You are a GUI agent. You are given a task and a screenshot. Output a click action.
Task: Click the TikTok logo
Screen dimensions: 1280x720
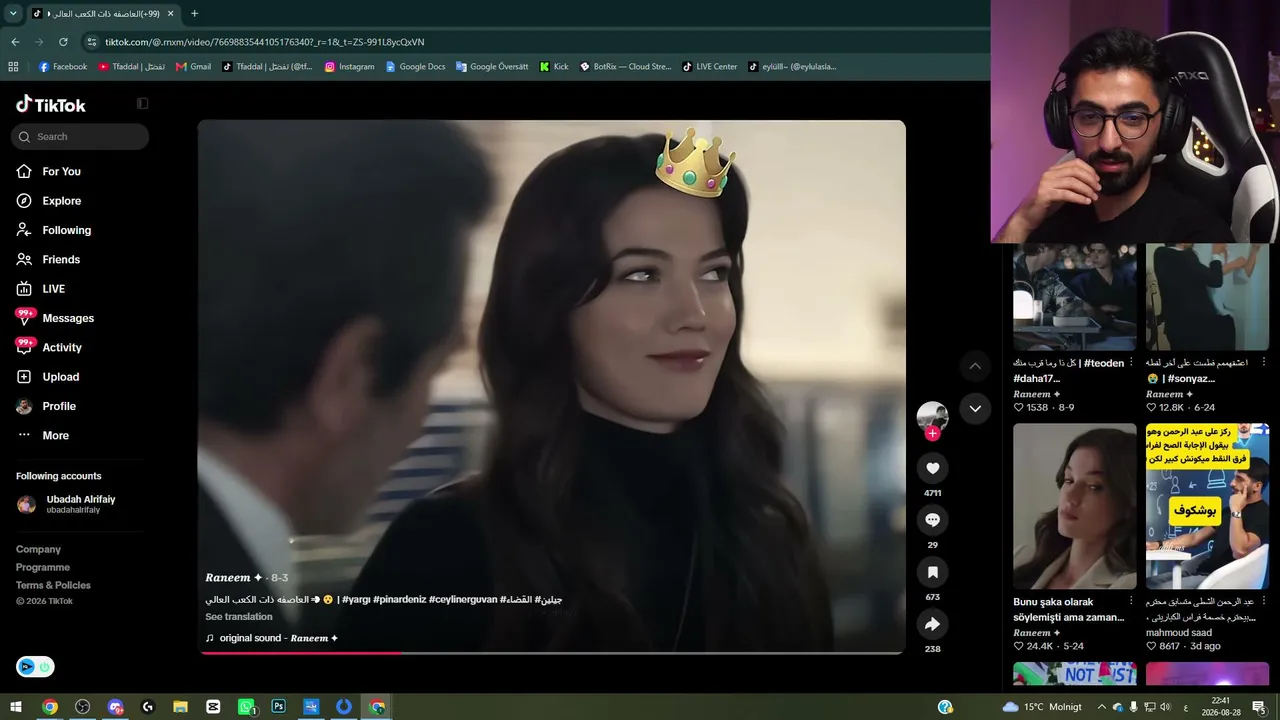[51, 104]
